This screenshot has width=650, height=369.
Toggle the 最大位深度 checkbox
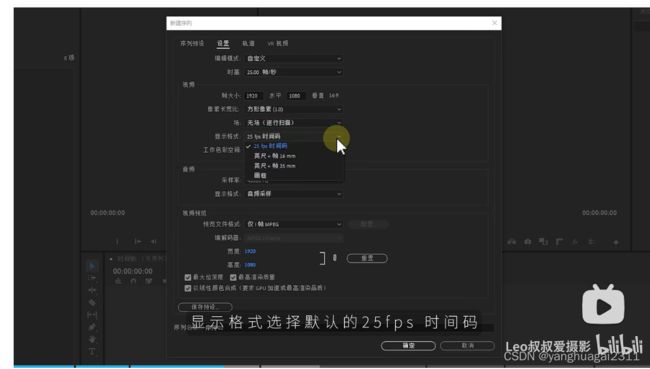pyautogui.click(x=188, y=277)
